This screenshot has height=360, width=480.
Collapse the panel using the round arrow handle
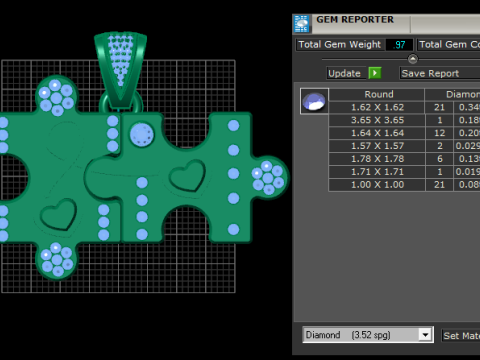[x=413, y=59]
